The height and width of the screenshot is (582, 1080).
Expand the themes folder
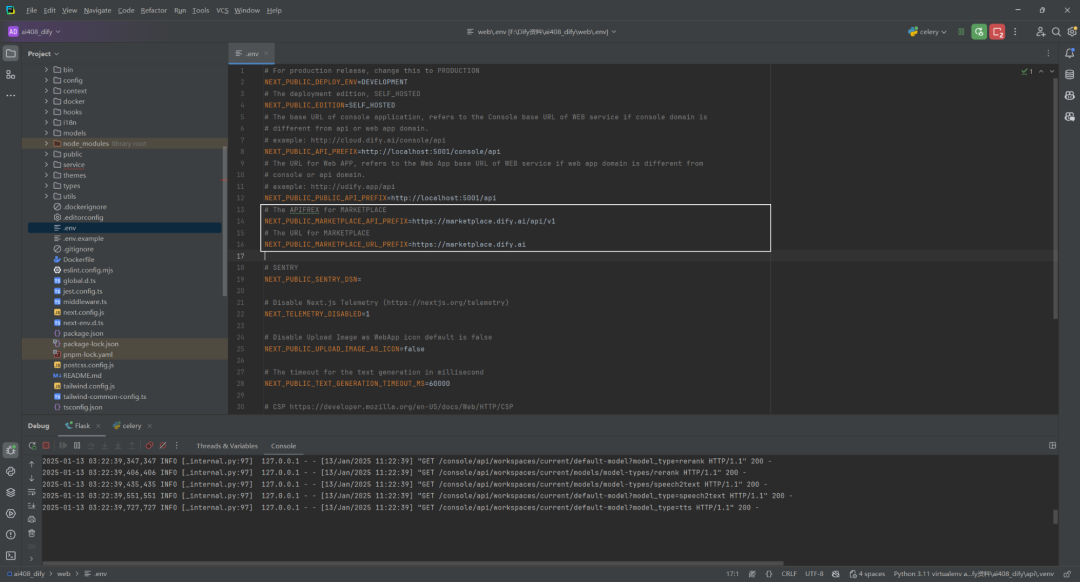click(x=46, y=175)
